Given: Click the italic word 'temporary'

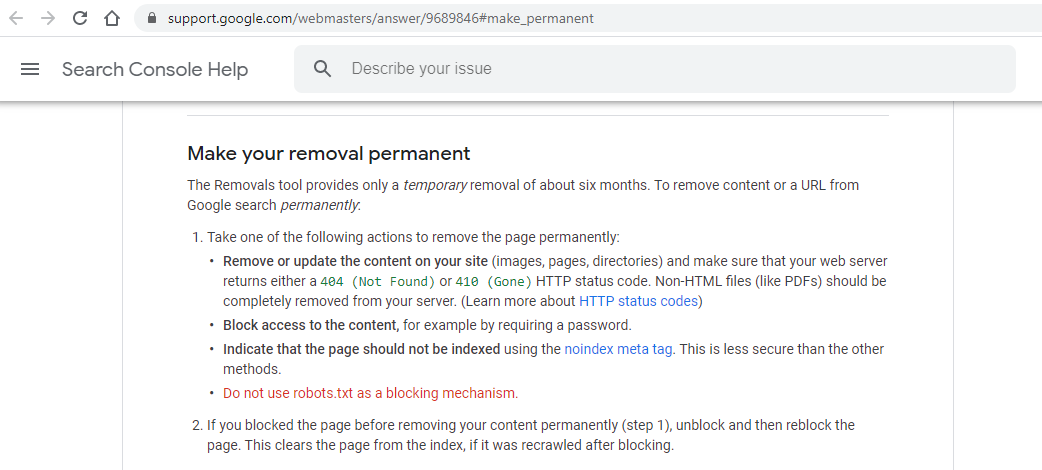Looking at the screenshot, I should click(435, 185).
